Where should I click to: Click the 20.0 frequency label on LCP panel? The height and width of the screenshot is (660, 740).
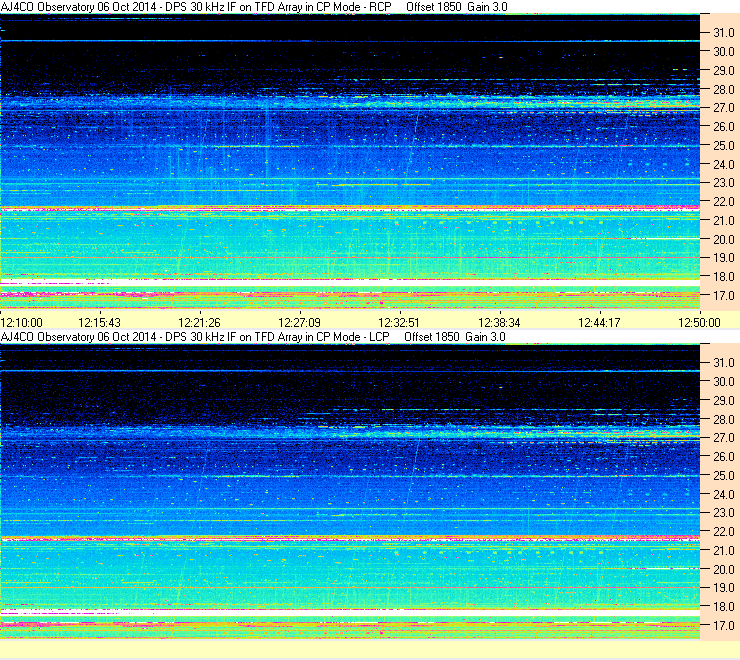724,569
